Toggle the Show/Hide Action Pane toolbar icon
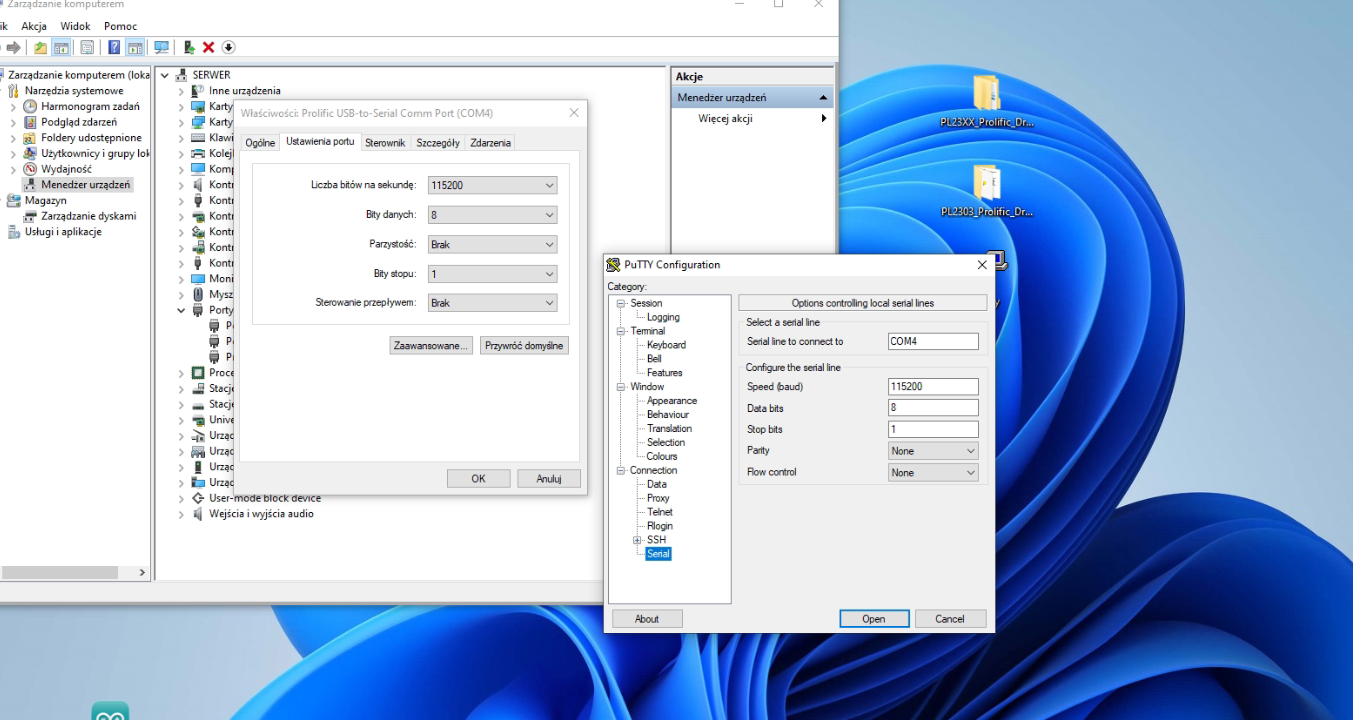The width and height of the screenshot is (1353, 720). [x=134, y=47]
